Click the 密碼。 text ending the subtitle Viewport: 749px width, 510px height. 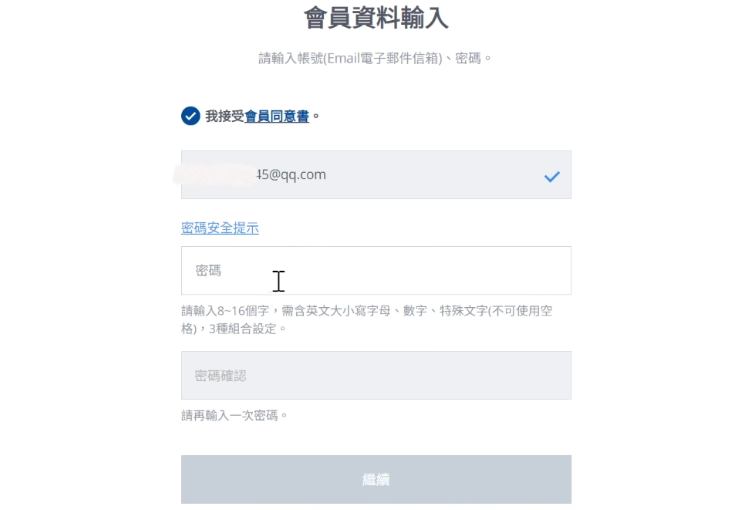pyautogui.click(x=474, y=58)
